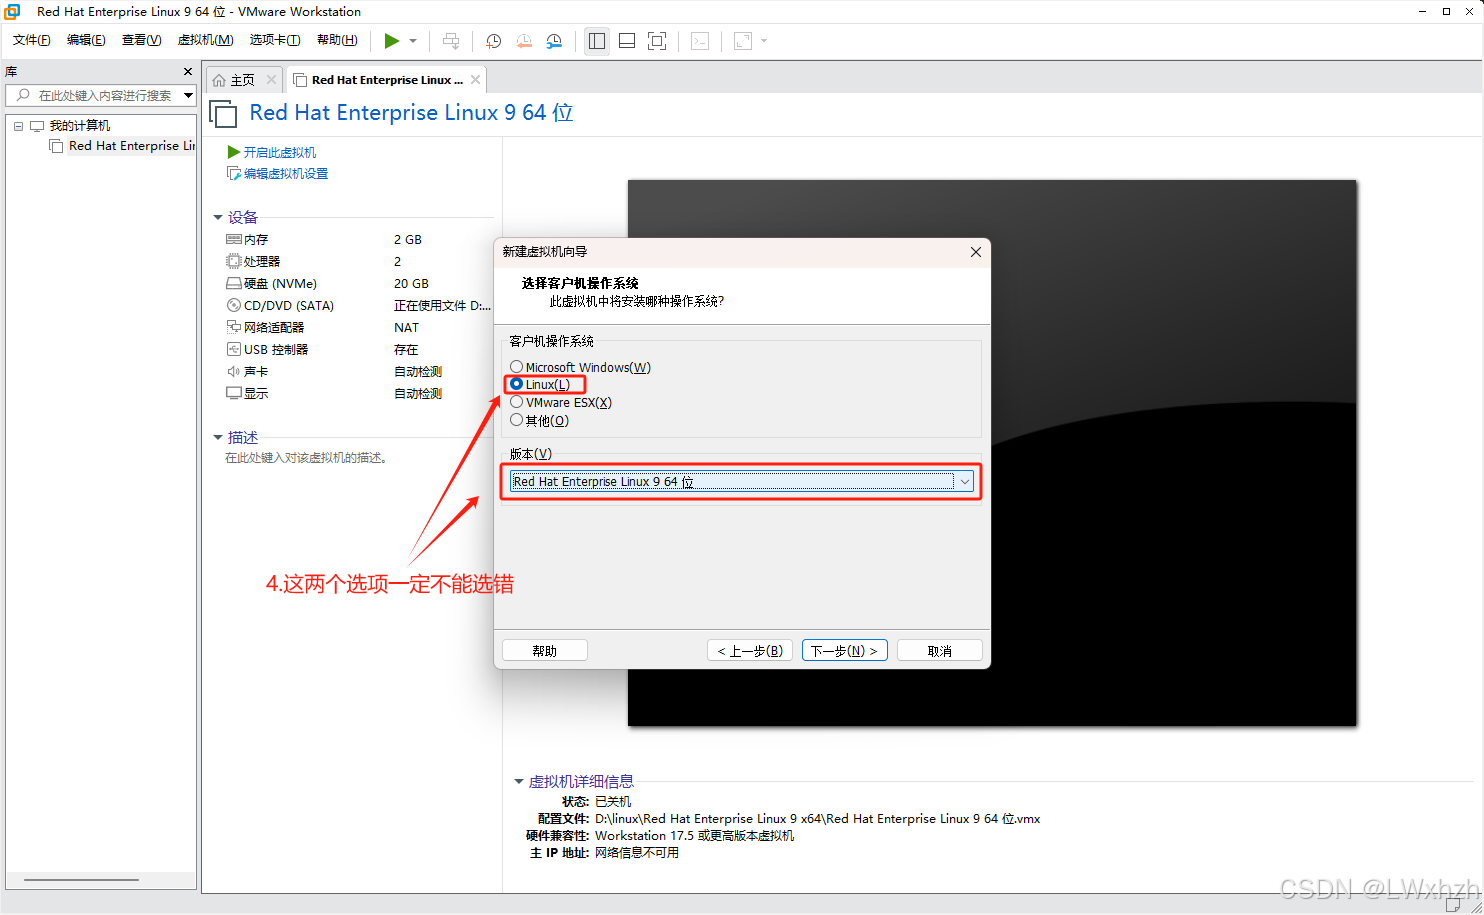Click the 内存 memory device icon
This screenshot has height=915, width=1484.
coord(234,240)
